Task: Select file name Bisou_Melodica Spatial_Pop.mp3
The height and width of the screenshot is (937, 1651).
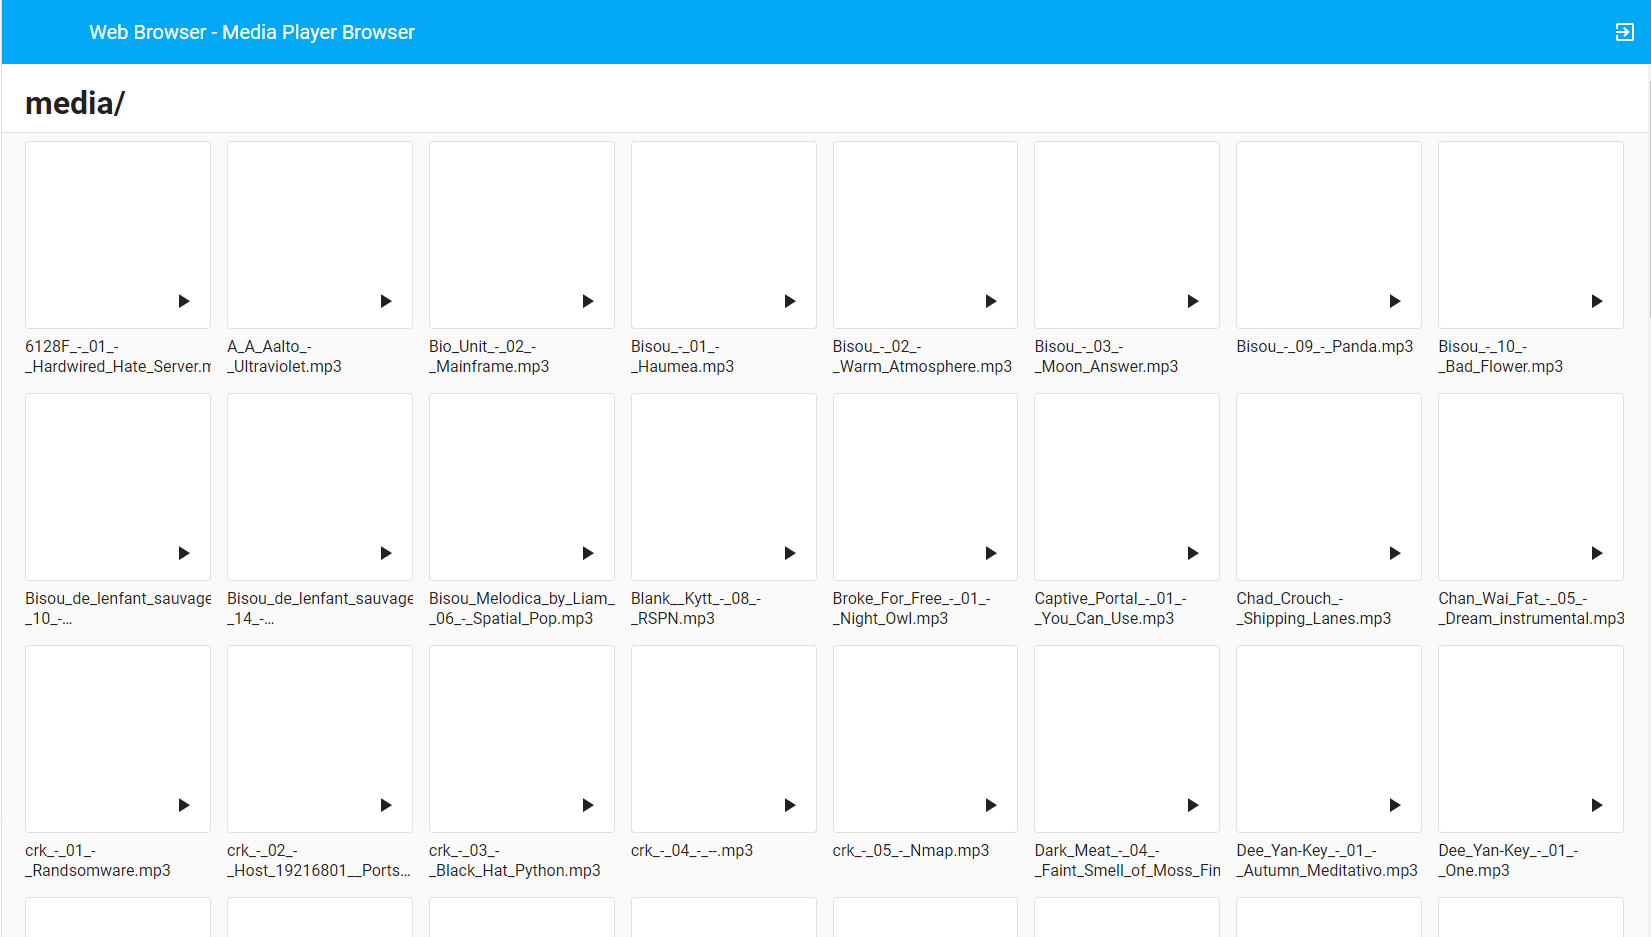Action: click(x=522, y=609)
